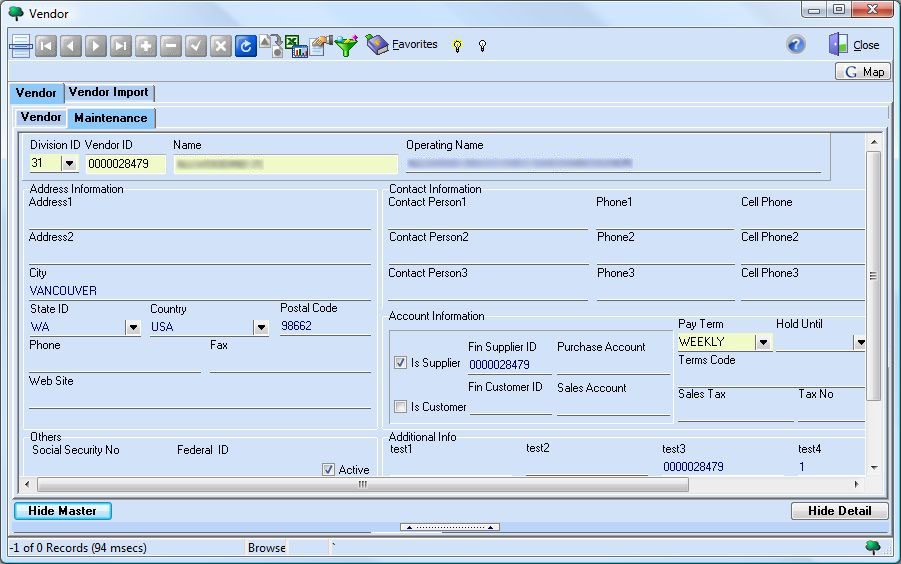
Task: Navigate to the previous record
Action: [x=71, y=46]
